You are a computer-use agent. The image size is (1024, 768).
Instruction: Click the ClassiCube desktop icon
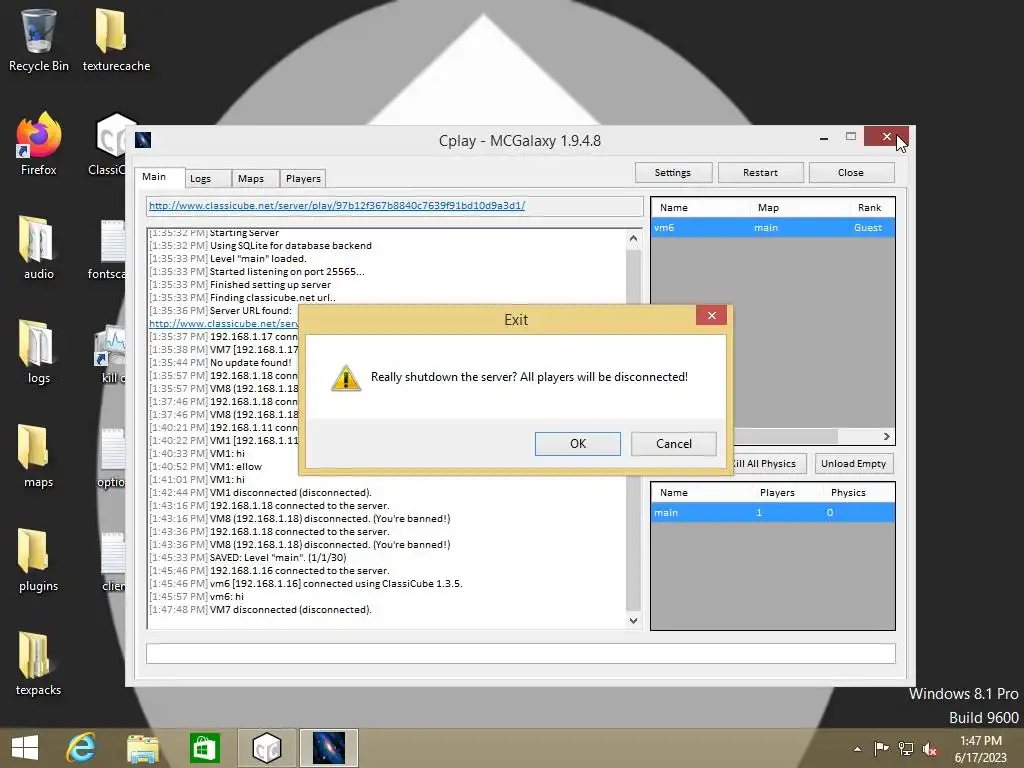pos(111,144)
